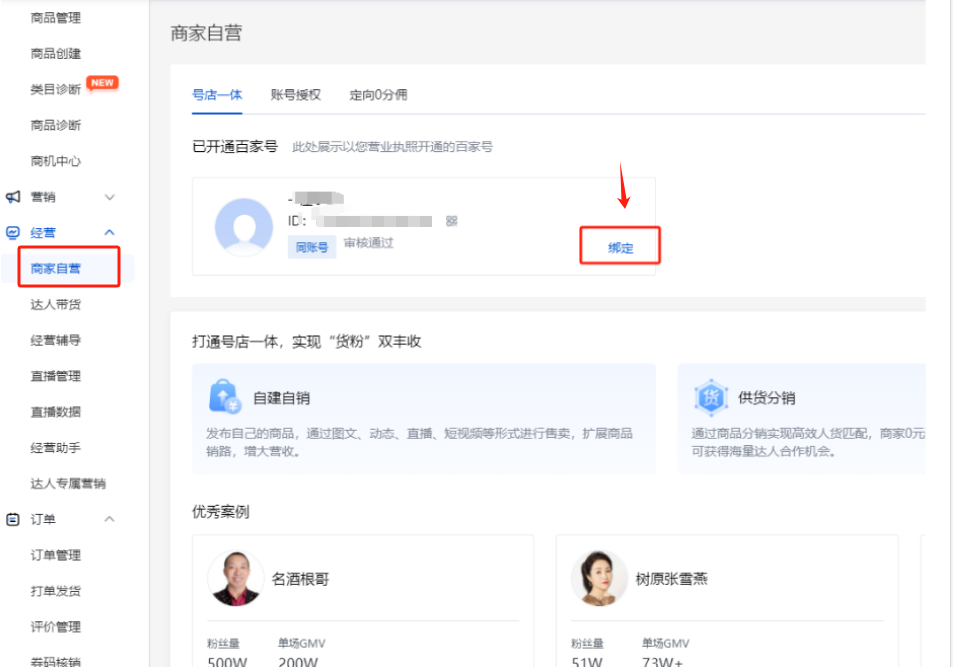Click the 订单 sidebar icon
Image resolution: width=953 pixels, height=667 pixels.
pyautogui.click(x=14, y=519)
